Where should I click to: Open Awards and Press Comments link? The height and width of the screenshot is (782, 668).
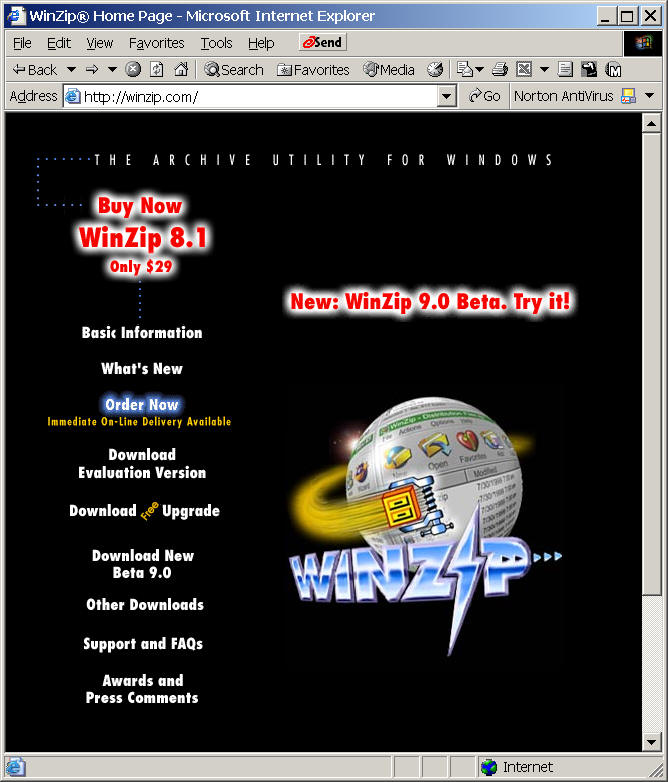pos(142,689)
